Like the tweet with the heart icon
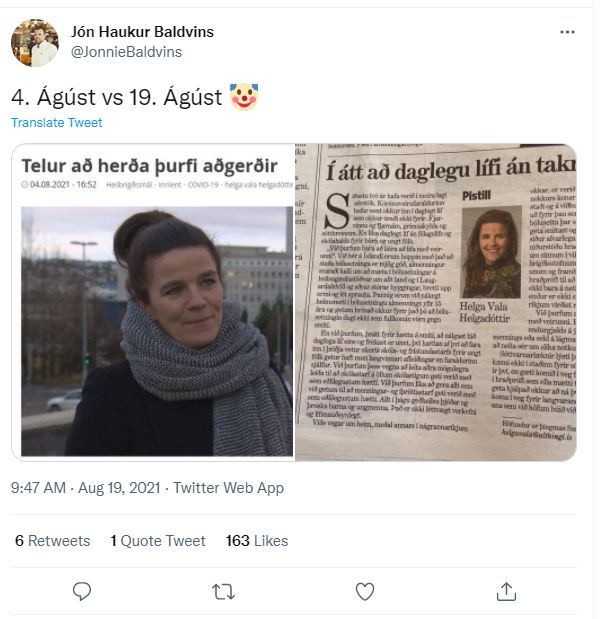This screenshot has height=619, width=603. pos(364,592)
